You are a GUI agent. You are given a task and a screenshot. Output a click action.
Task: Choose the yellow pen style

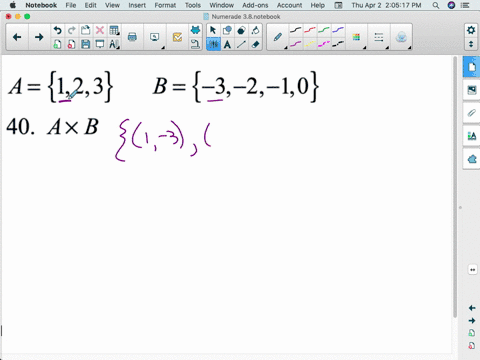(310, 44)
